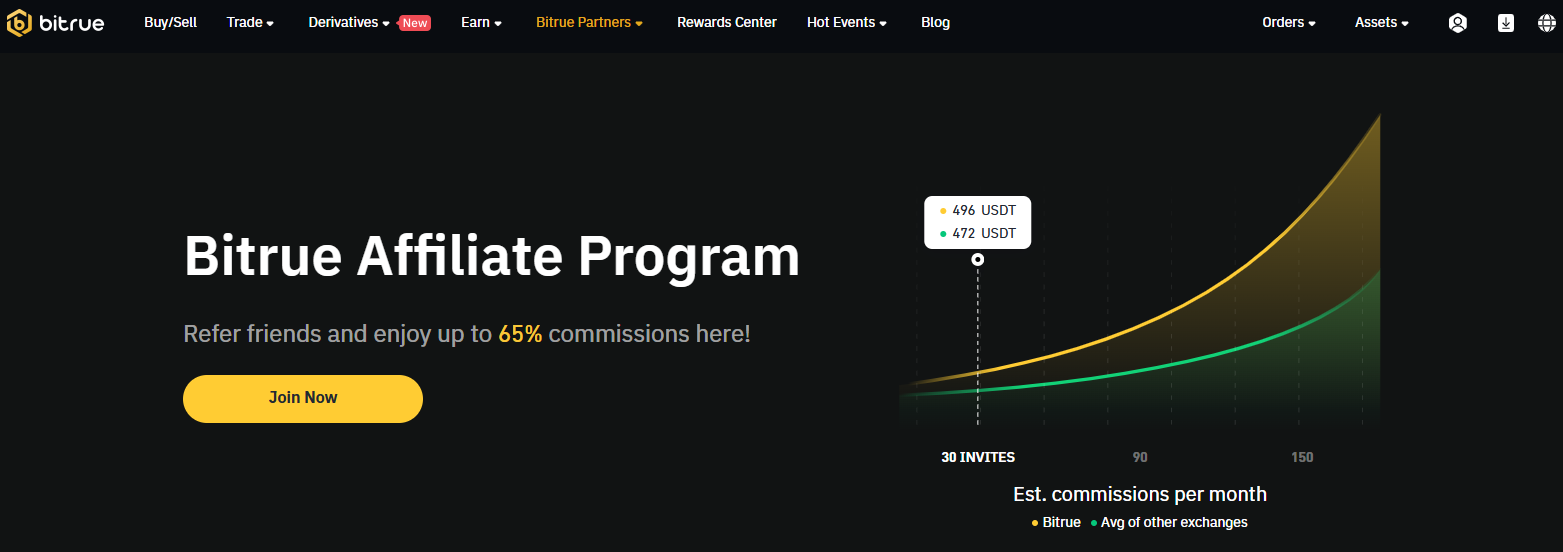The height and width of the screenshot is (552, 1563).
Task: Expand the Hot Events dropdown
Action: pyautogui.click(x=847, y=22)
